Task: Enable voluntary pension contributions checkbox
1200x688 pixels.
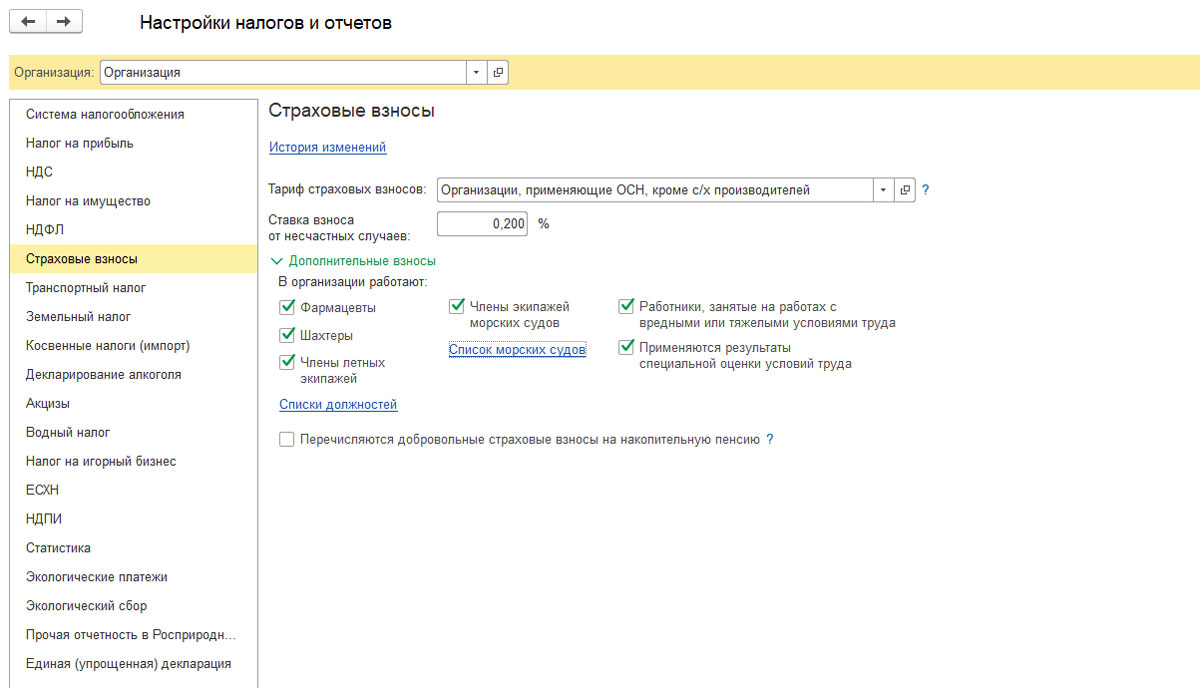Action: pyautogui.click(x=287, y=439)
